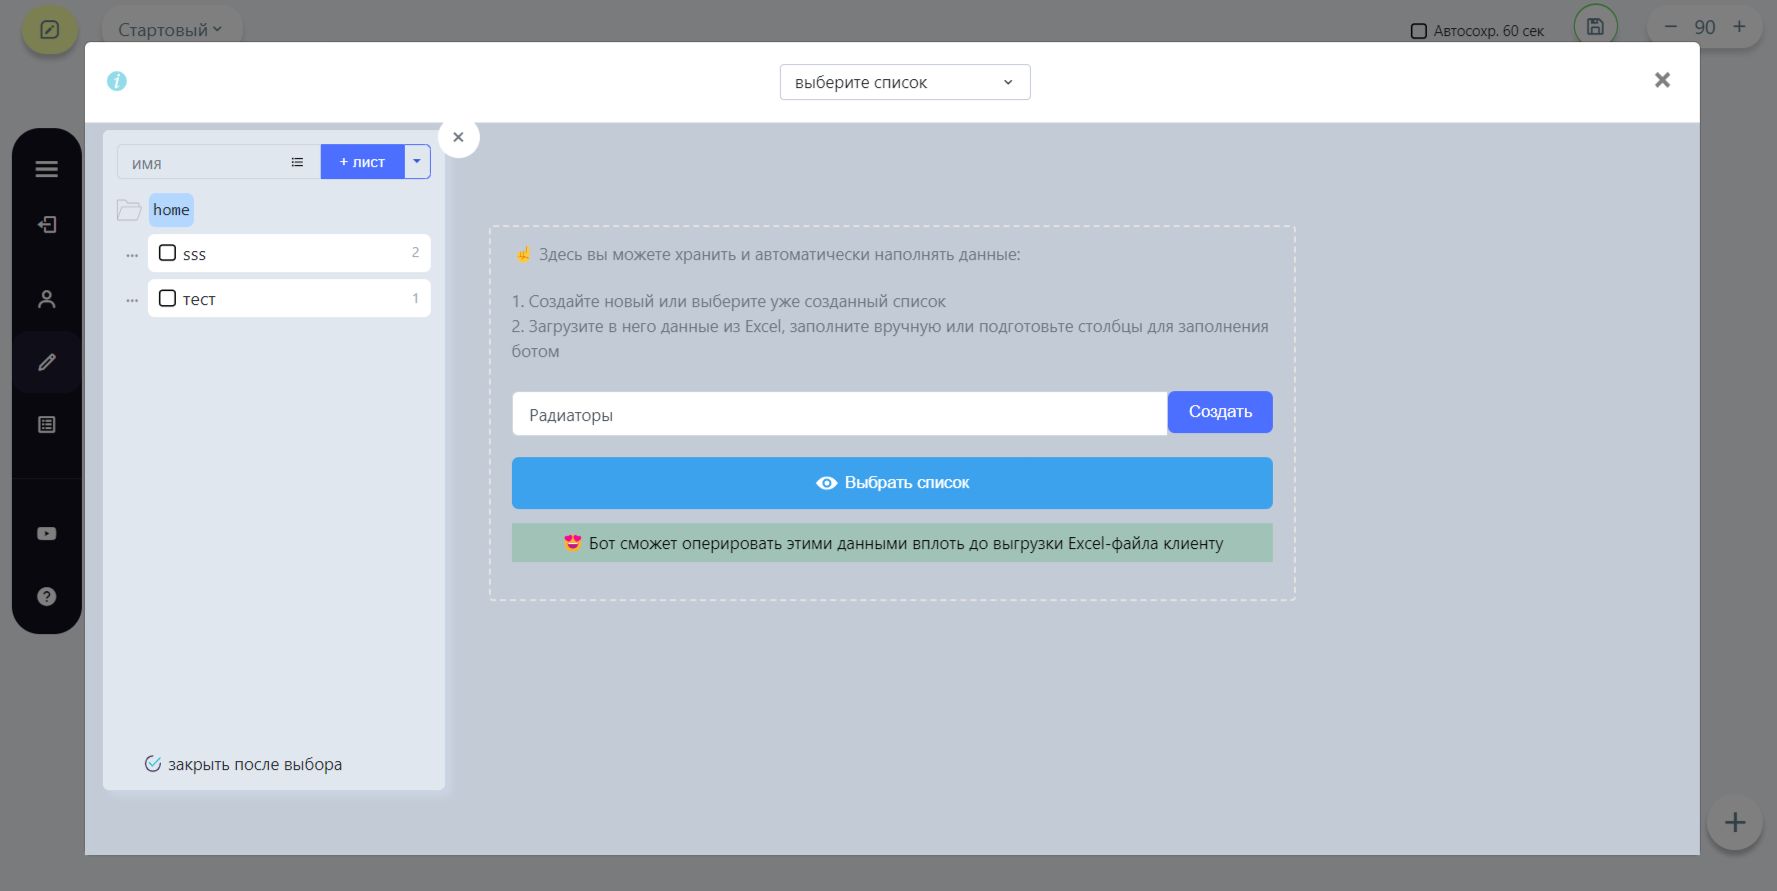Open the выберите список dropdown
The width and height of the screenshot is (1777, 891).
pos(905,82)
